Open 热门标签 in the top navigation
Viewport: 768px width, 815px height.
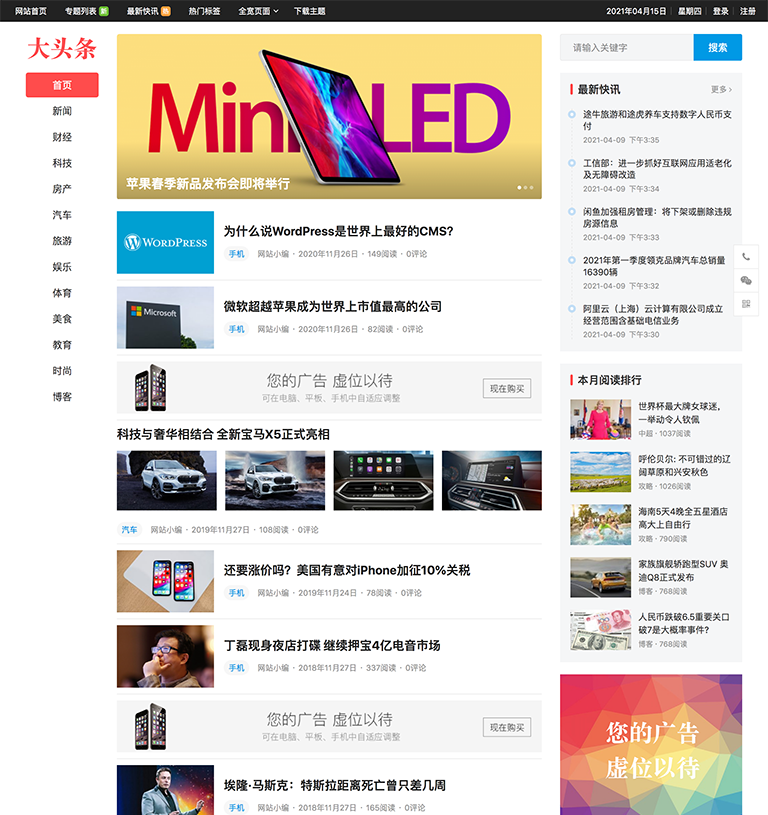point(204,11)
